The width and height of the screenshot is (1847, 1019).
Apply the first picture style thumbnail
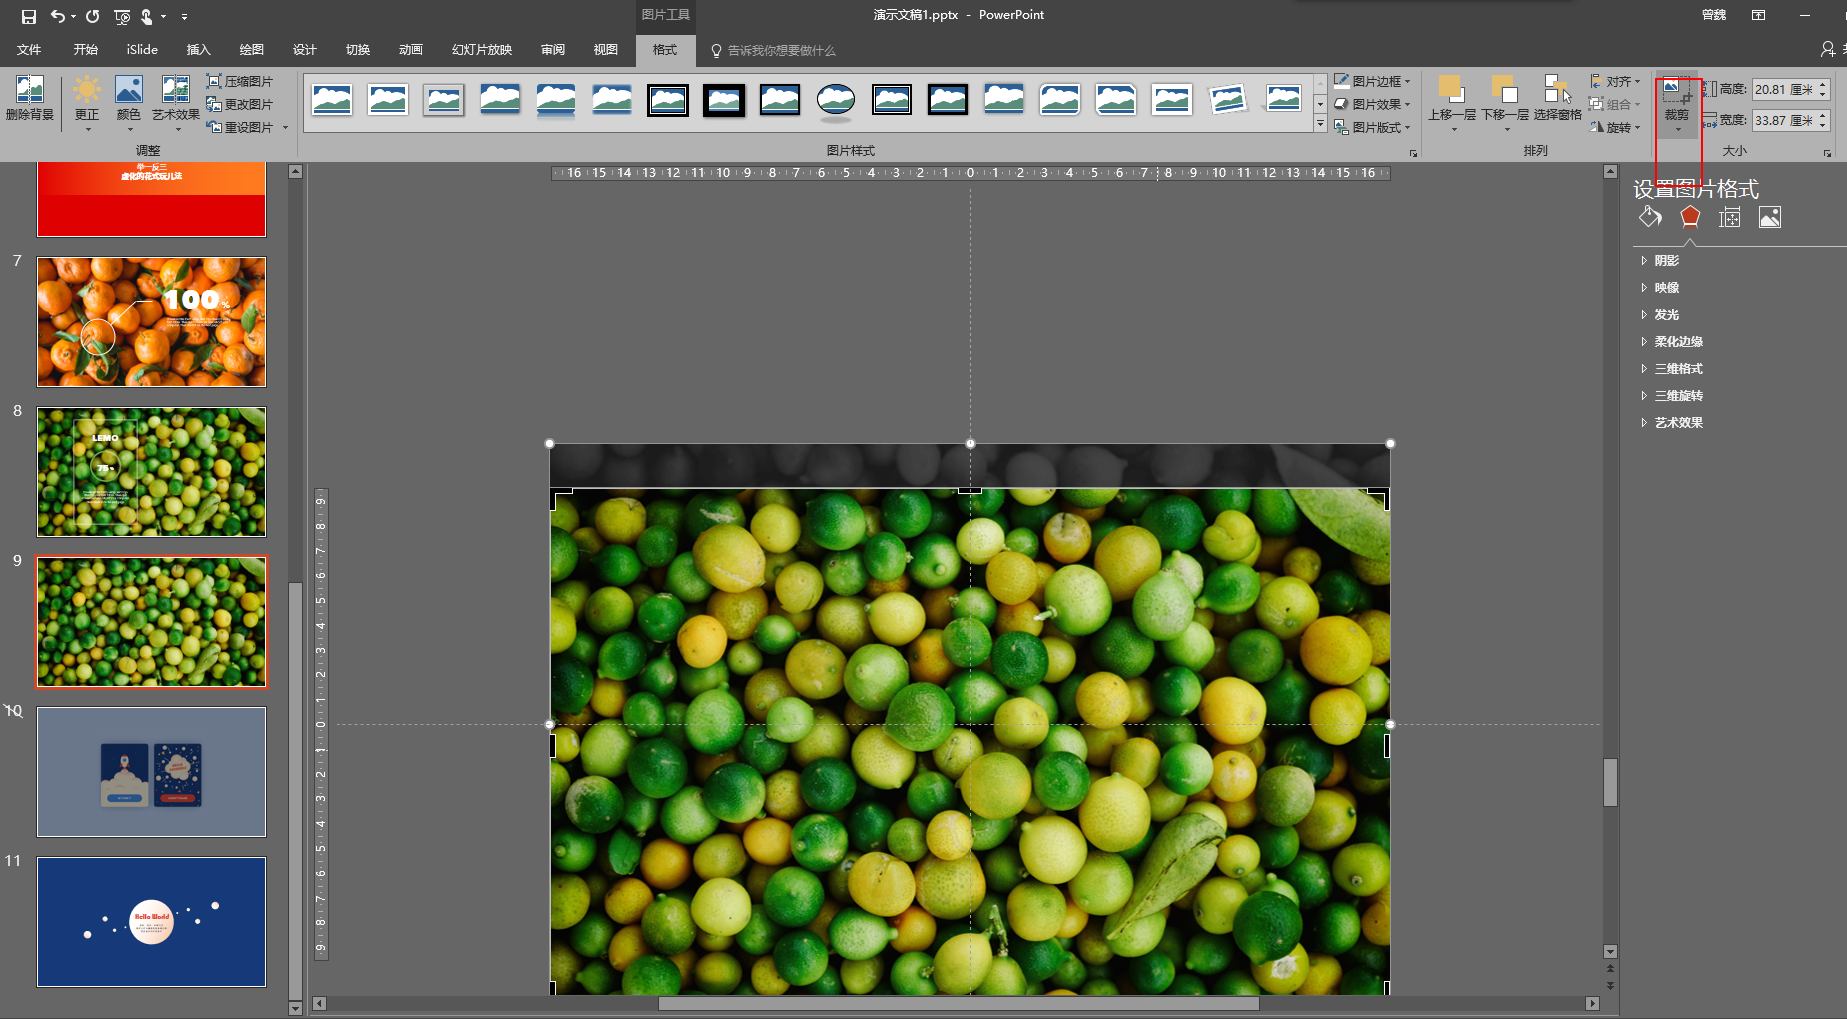pyautogui.click(x=332, y=100)
